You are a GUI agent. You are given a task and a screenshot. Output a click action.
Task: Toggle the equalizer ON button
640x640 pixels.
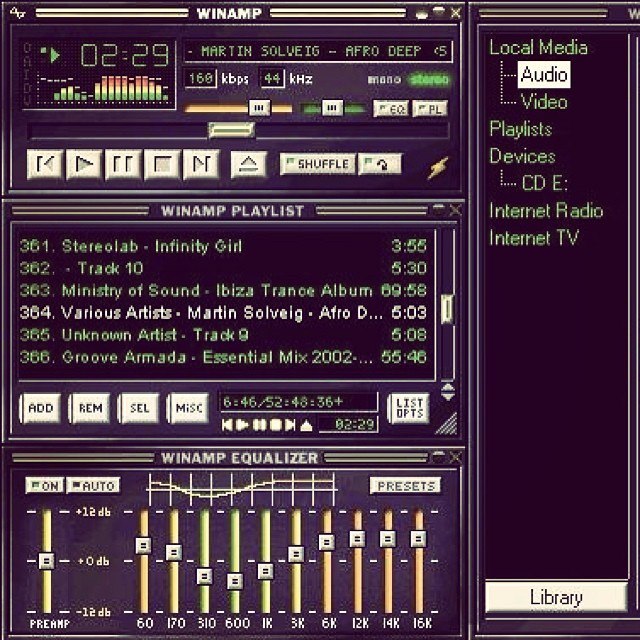click(x=44, y=486)
